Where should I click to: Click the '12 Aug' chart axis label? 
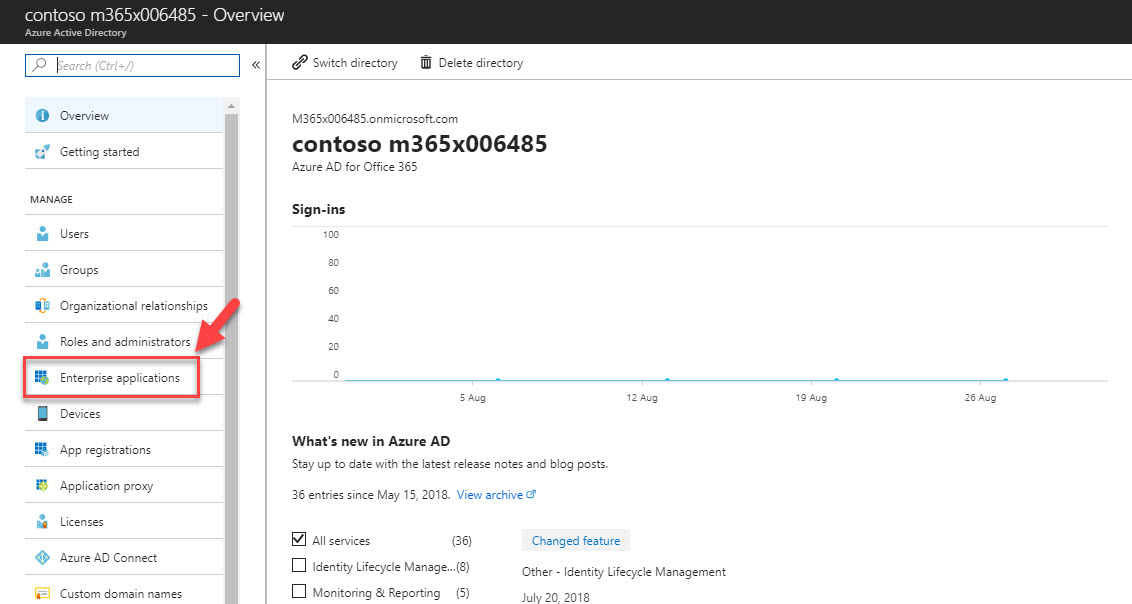click(x=642, y=398)
